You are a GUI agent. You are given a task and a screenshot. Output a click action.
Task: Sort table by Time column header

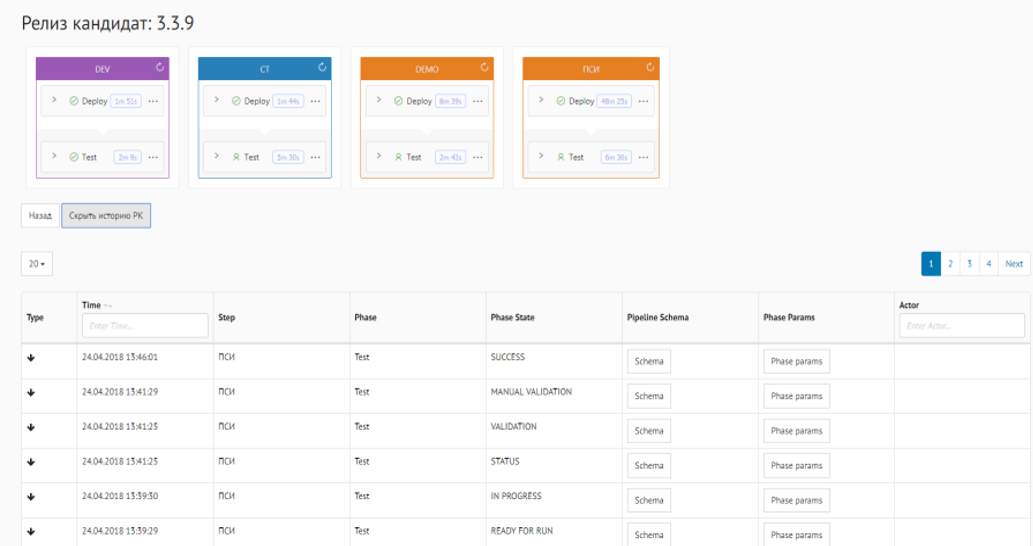92,305
